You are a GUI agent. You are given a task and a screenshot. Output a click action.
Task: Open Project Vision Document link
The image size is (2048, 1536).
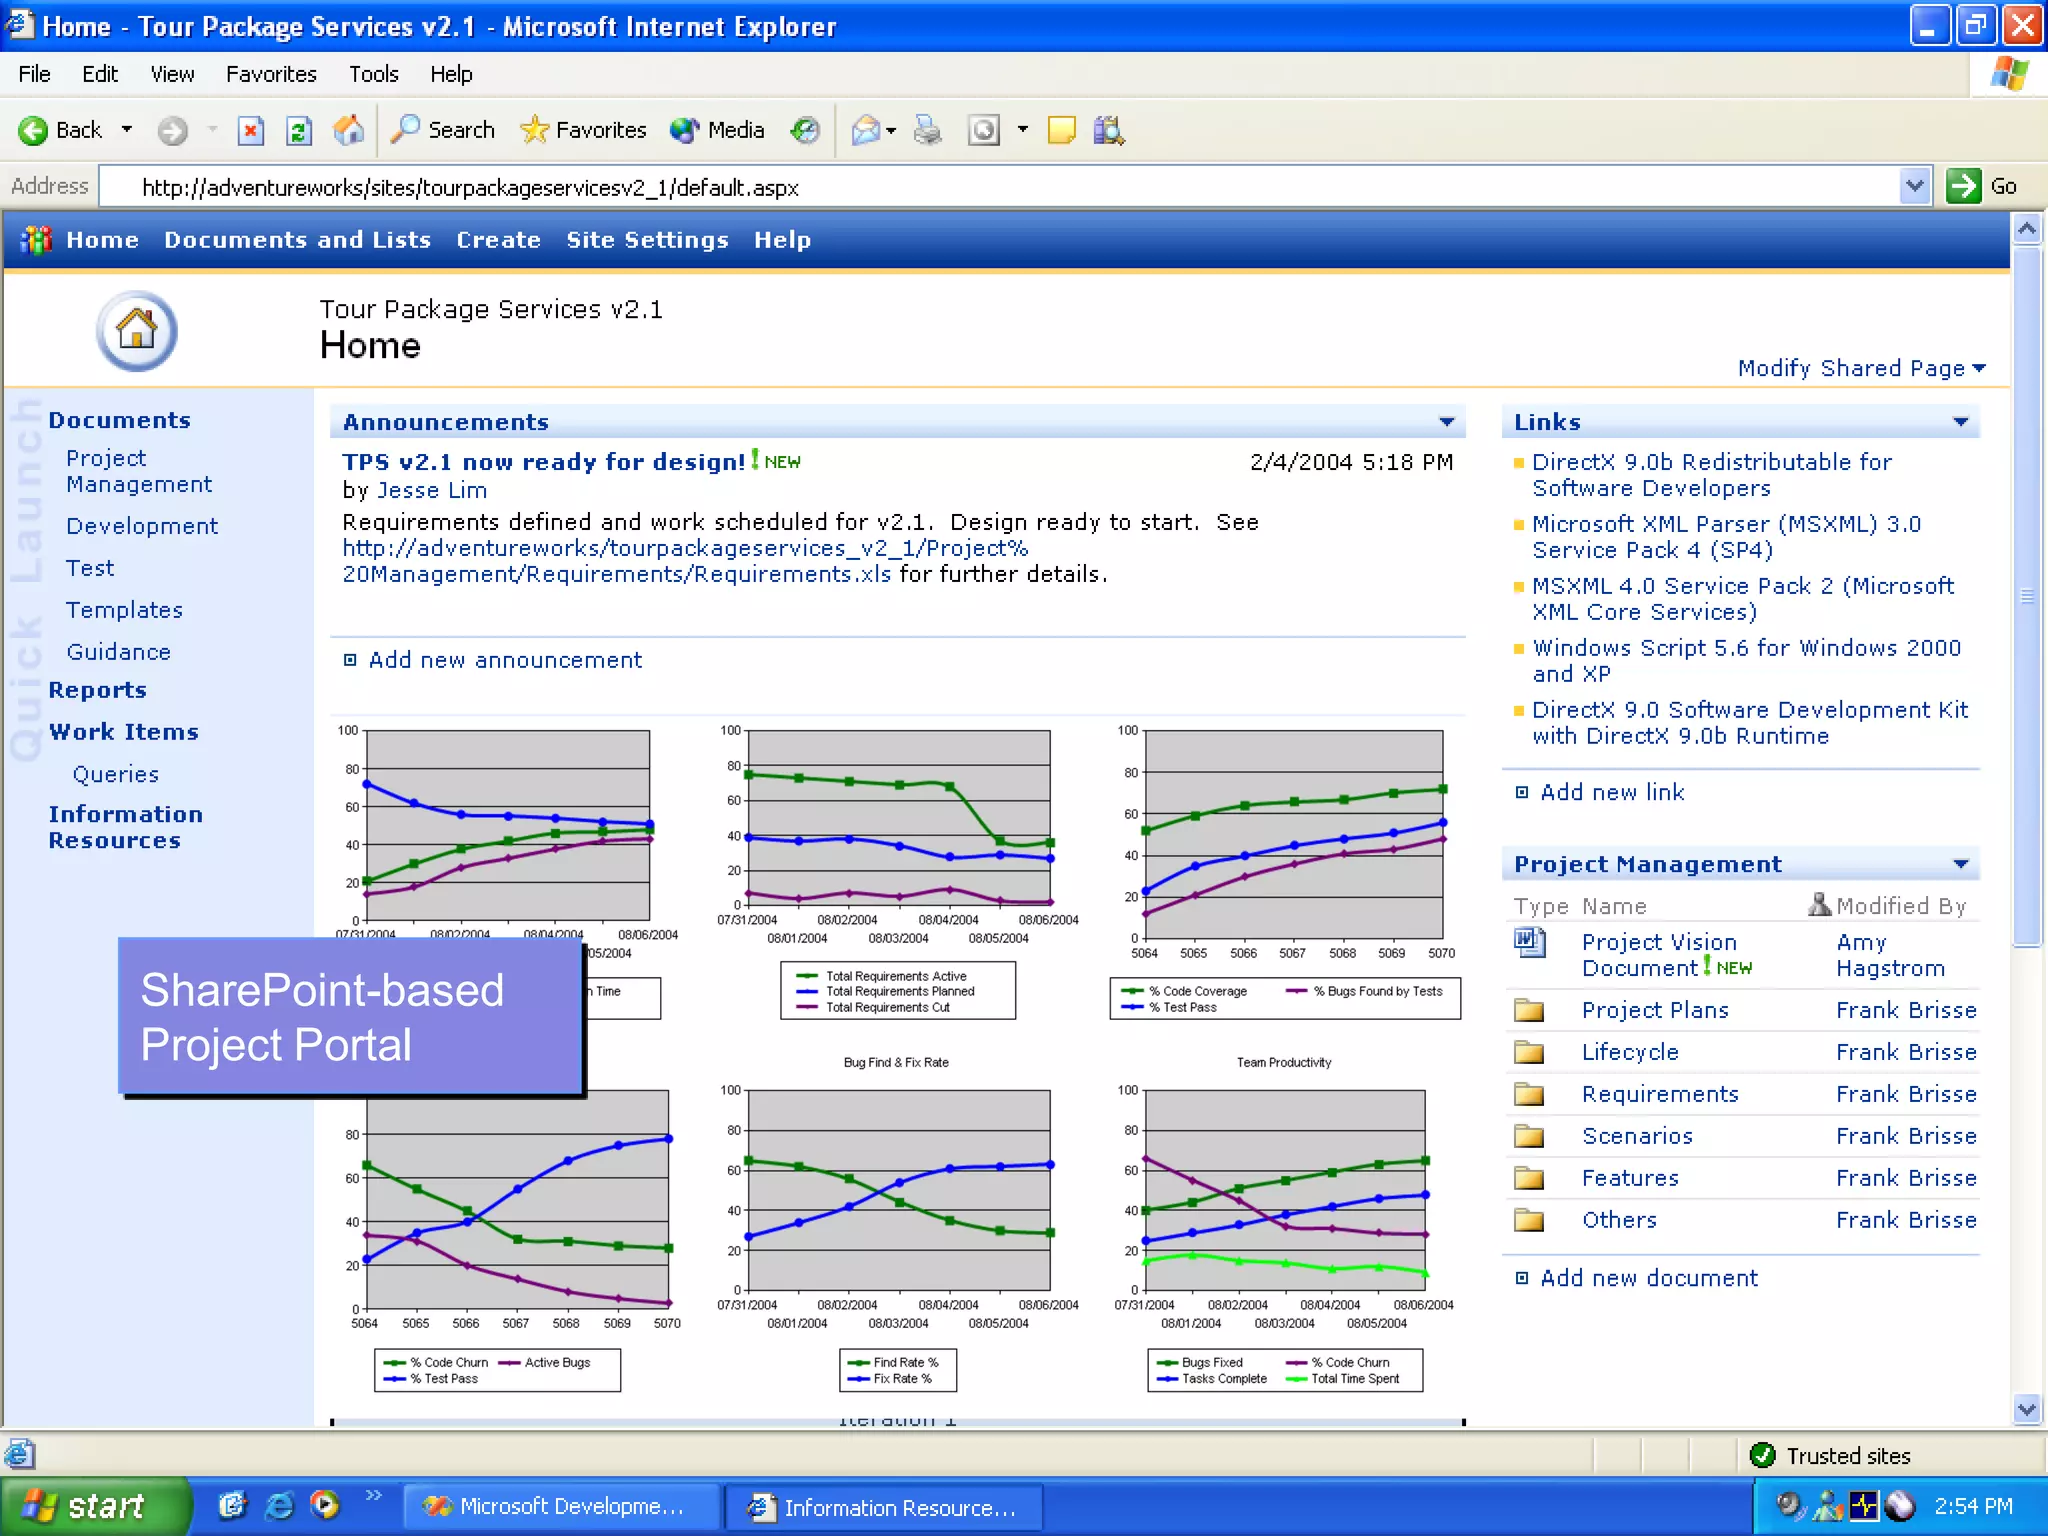tap(1660, 955)
